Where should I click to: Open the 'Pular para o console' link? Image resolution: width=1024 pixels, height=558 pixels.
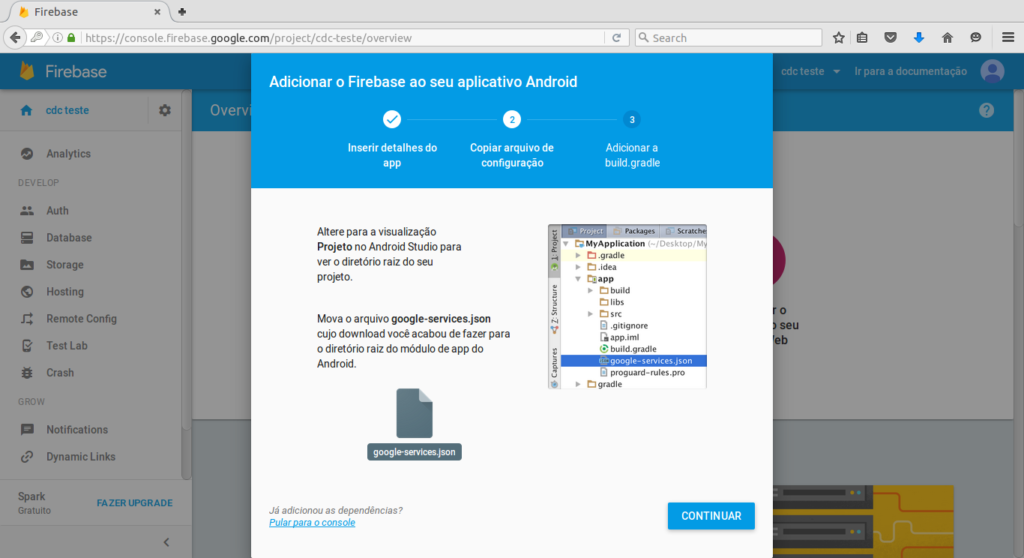(x=312, y=523)
